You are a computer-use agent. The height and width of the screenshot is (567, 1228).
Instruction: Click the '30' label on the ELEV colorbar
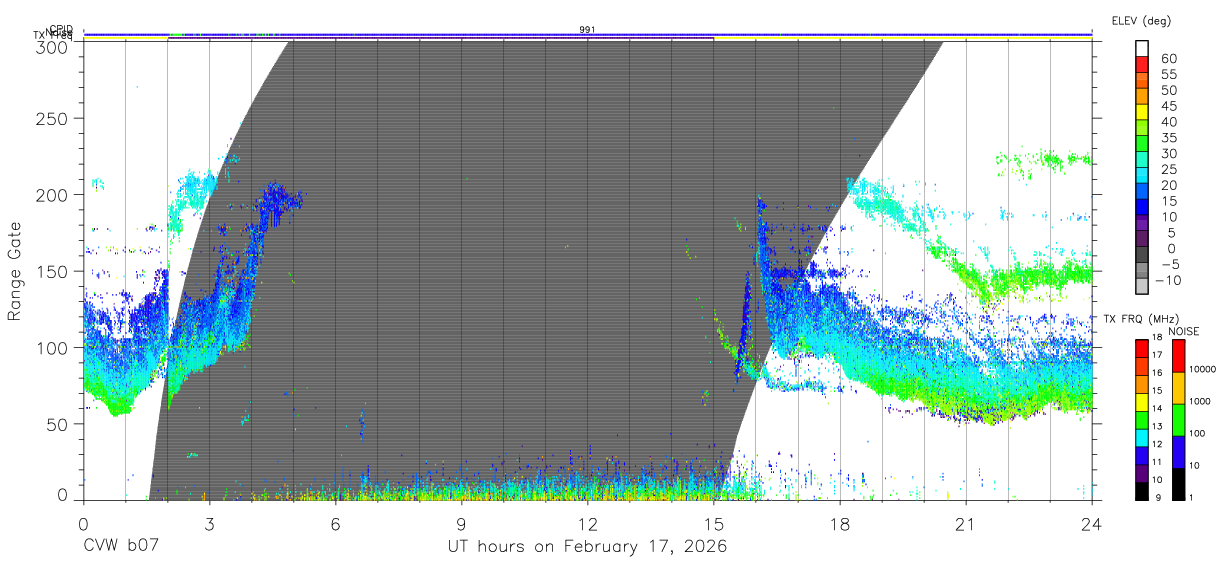point(1168,153)
